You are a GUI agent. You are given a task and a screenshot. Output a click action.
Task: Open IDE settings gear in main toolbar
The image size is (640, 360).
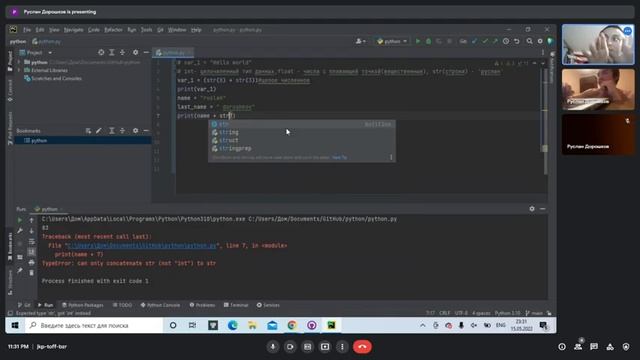pos(540,41)
